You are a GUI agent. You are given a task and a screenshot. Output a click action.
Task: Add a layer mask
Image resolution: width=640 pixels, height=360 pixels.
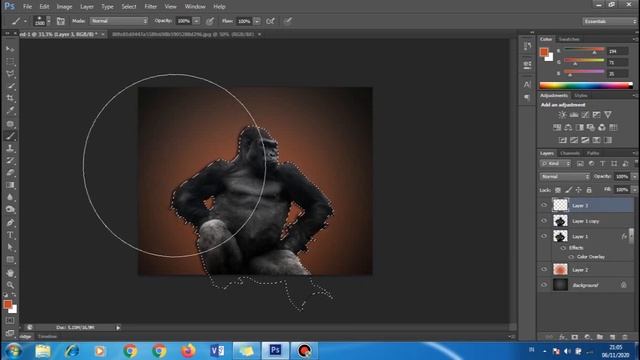point(575,337)
